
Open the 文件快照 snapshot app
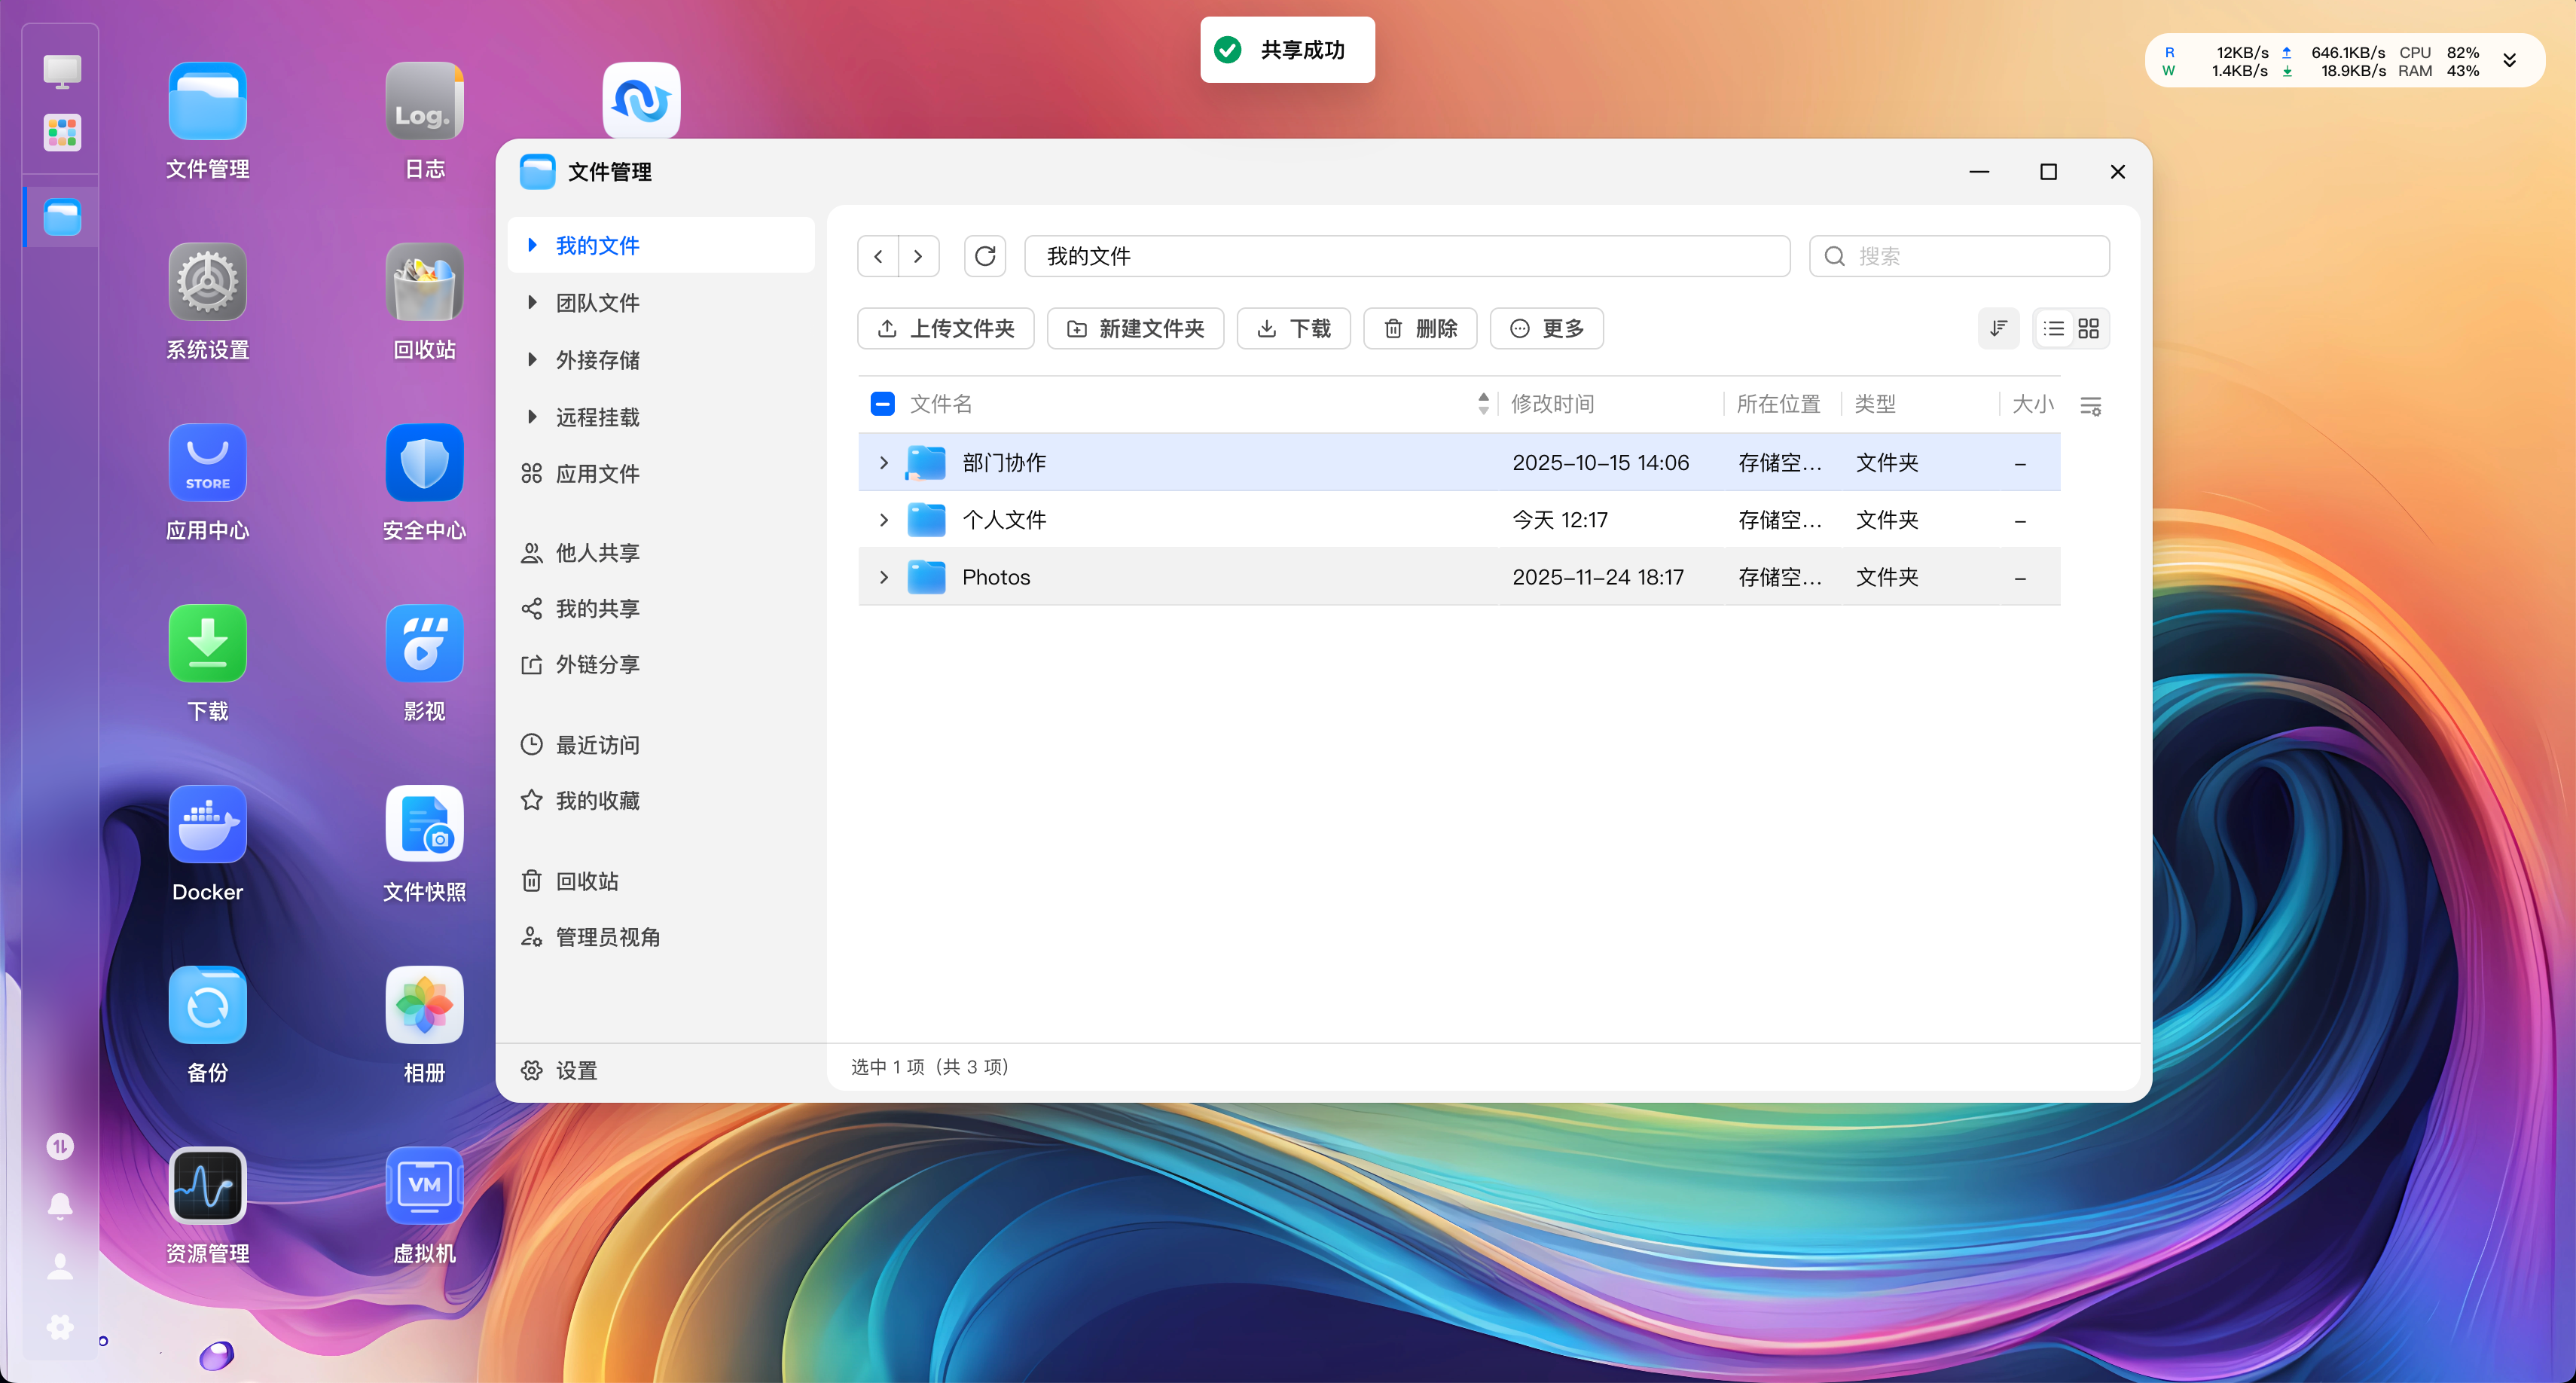(424, 825)
